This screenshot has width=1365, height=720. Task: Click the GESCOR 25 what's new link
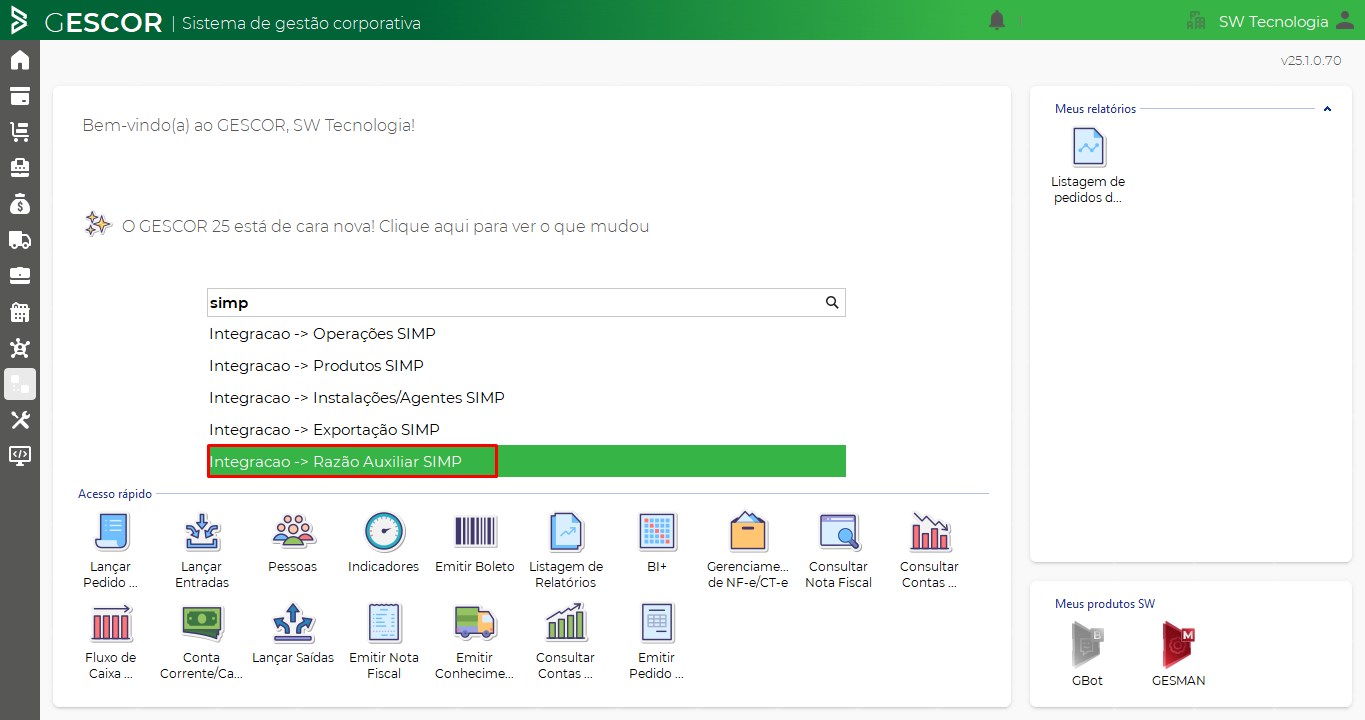click(385, 227)
